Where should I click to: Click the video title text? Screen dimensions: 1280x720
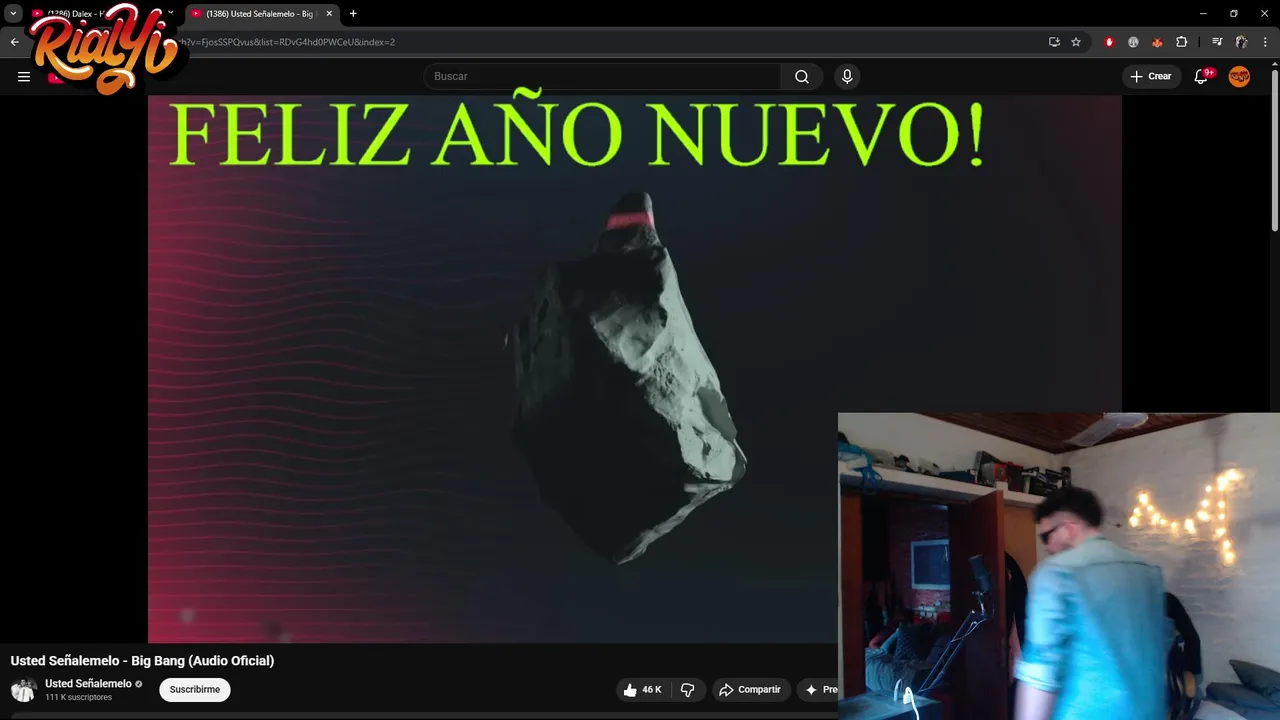pos(142,661)
